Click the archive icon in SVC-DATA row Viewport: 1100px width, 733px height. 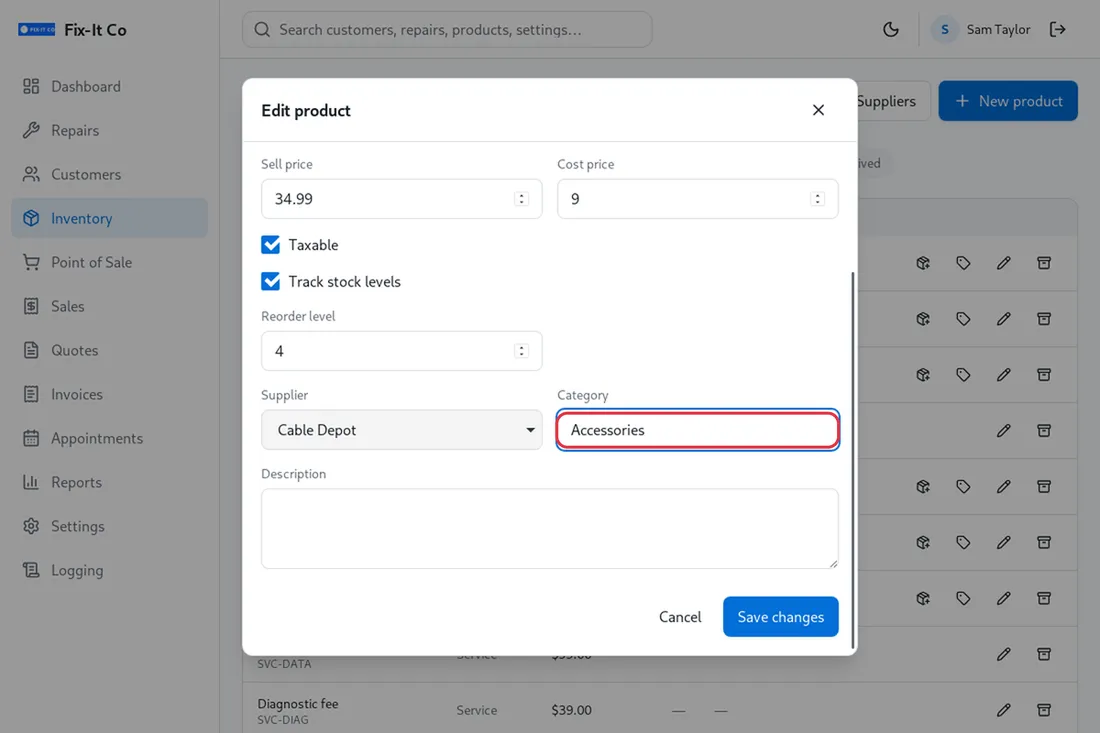(1044, 654)
